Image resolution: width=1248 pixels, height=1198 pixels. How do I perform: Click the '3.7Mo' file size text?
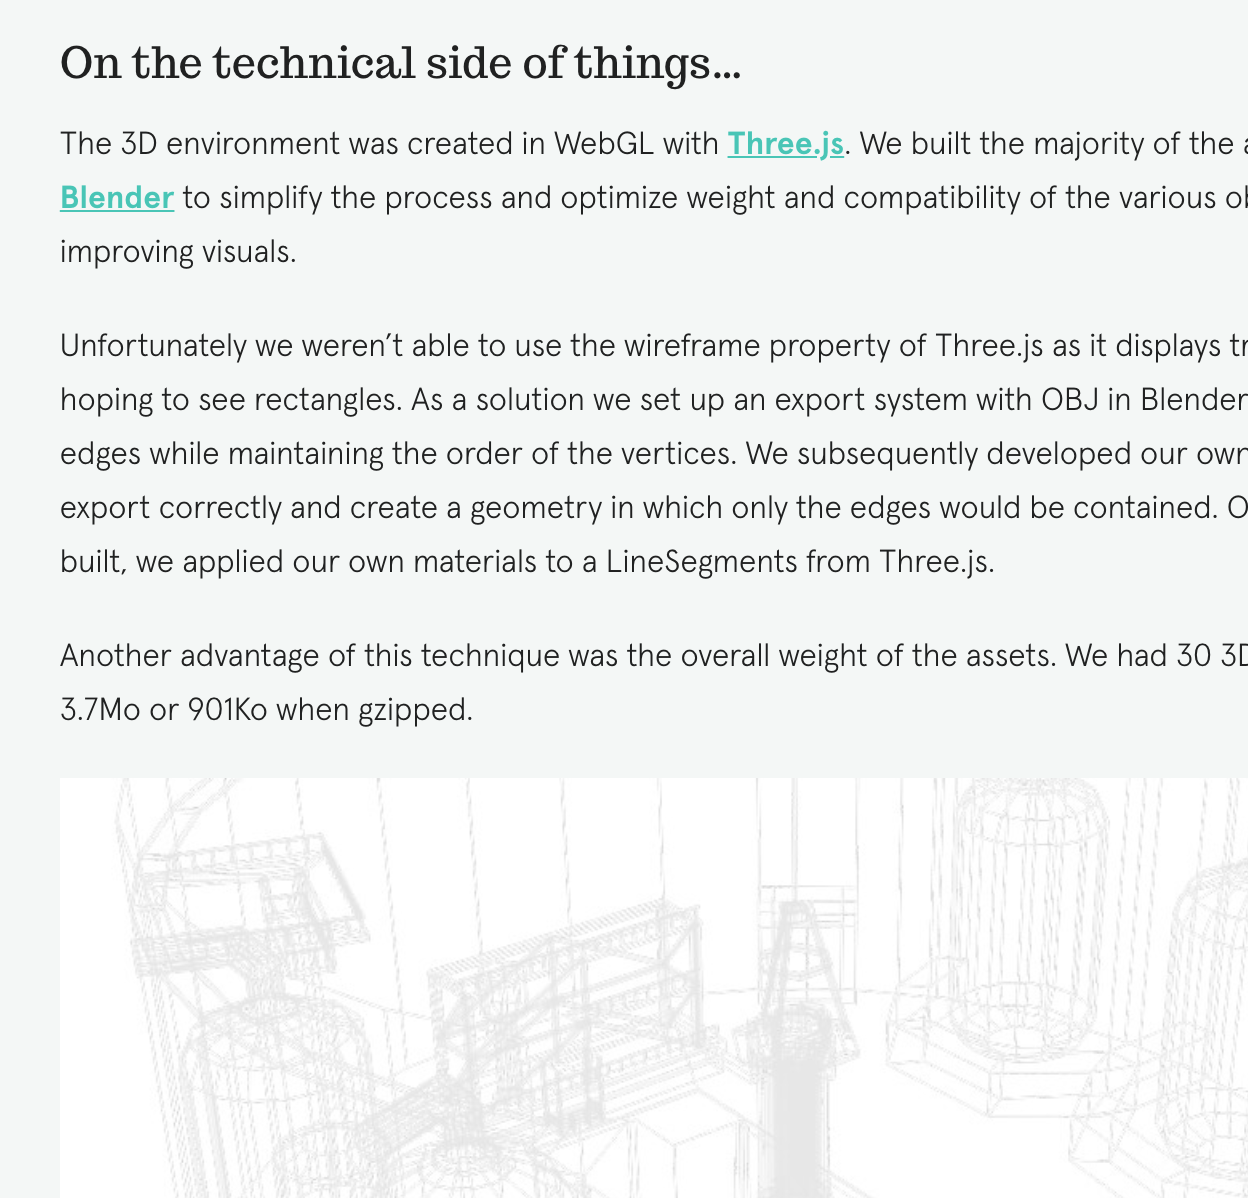pos(100,710)
